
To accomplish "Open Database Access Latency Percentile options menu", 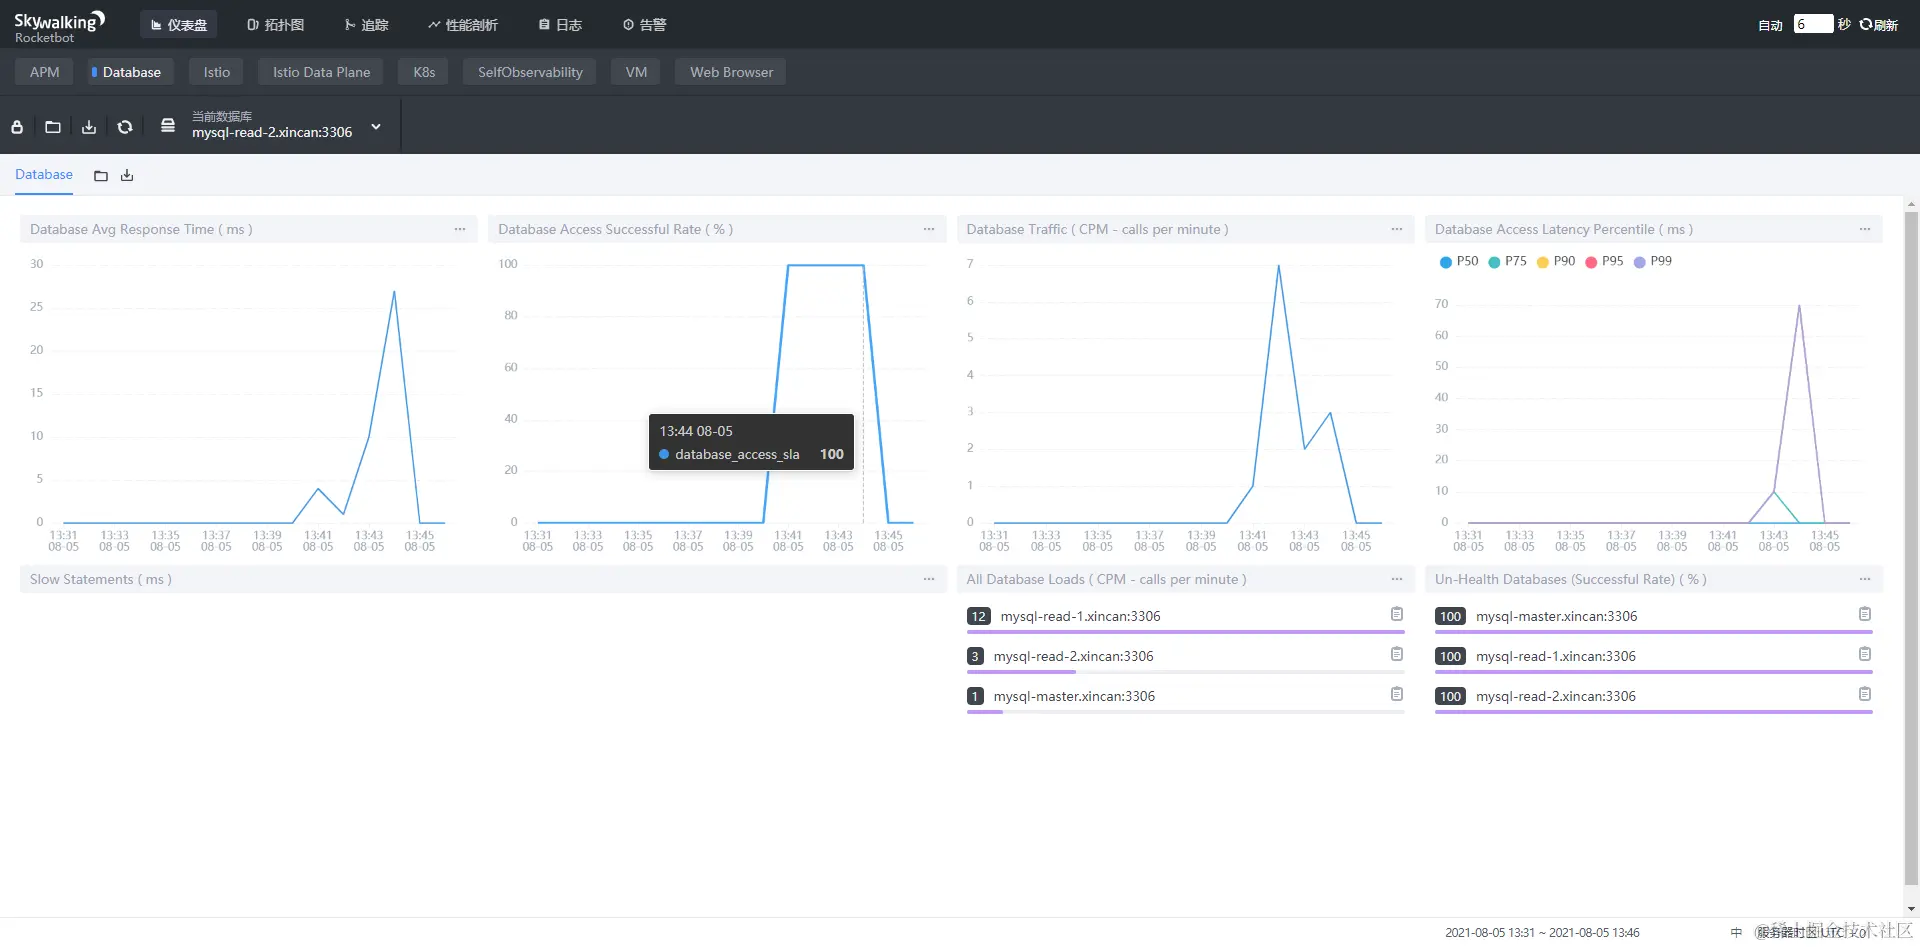I will click(1865, 229).
